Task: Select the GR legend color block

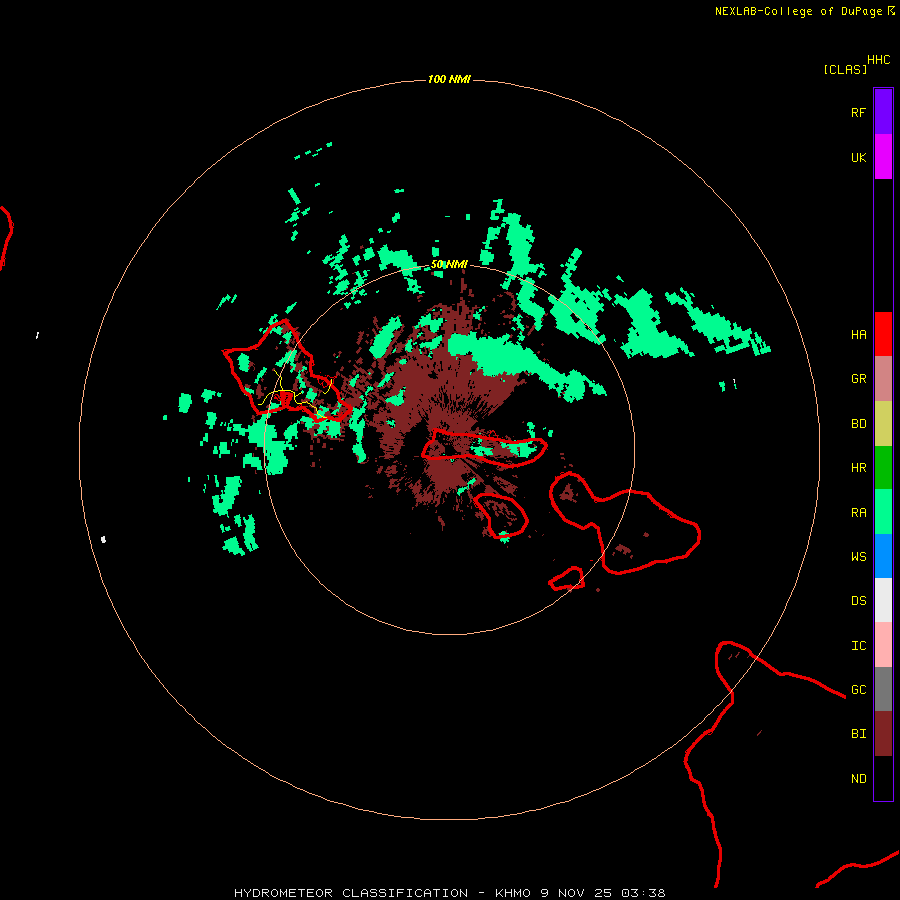Action: pos(883,379)
